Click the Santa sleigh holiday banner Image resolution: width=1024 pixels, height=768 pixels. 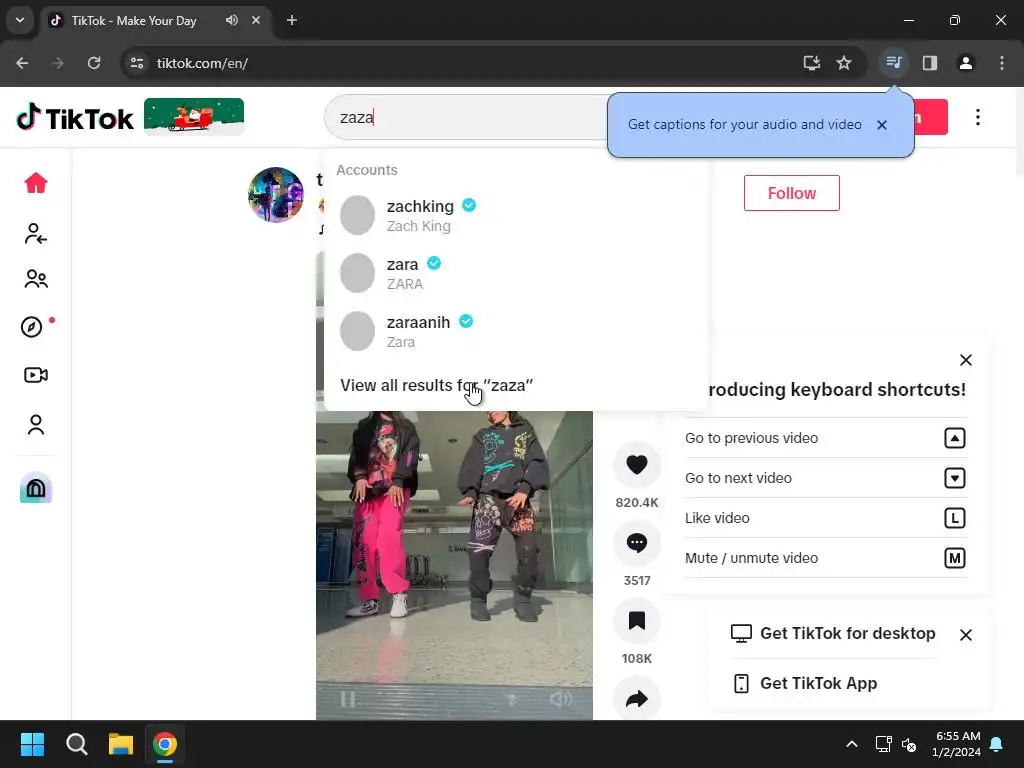pos(194,117)
